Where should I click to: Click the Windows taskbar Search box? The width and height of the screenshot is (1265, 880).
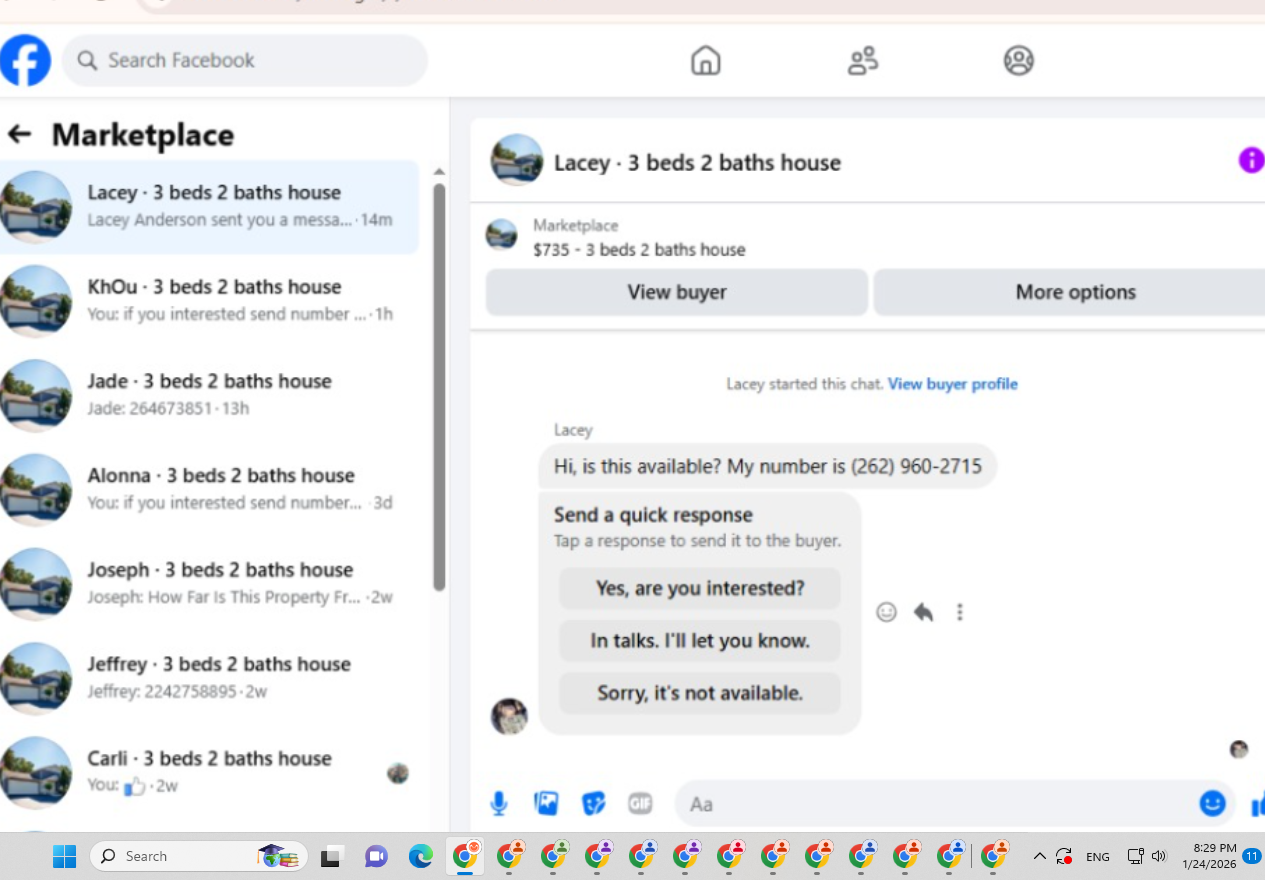(x=198, y=856)
